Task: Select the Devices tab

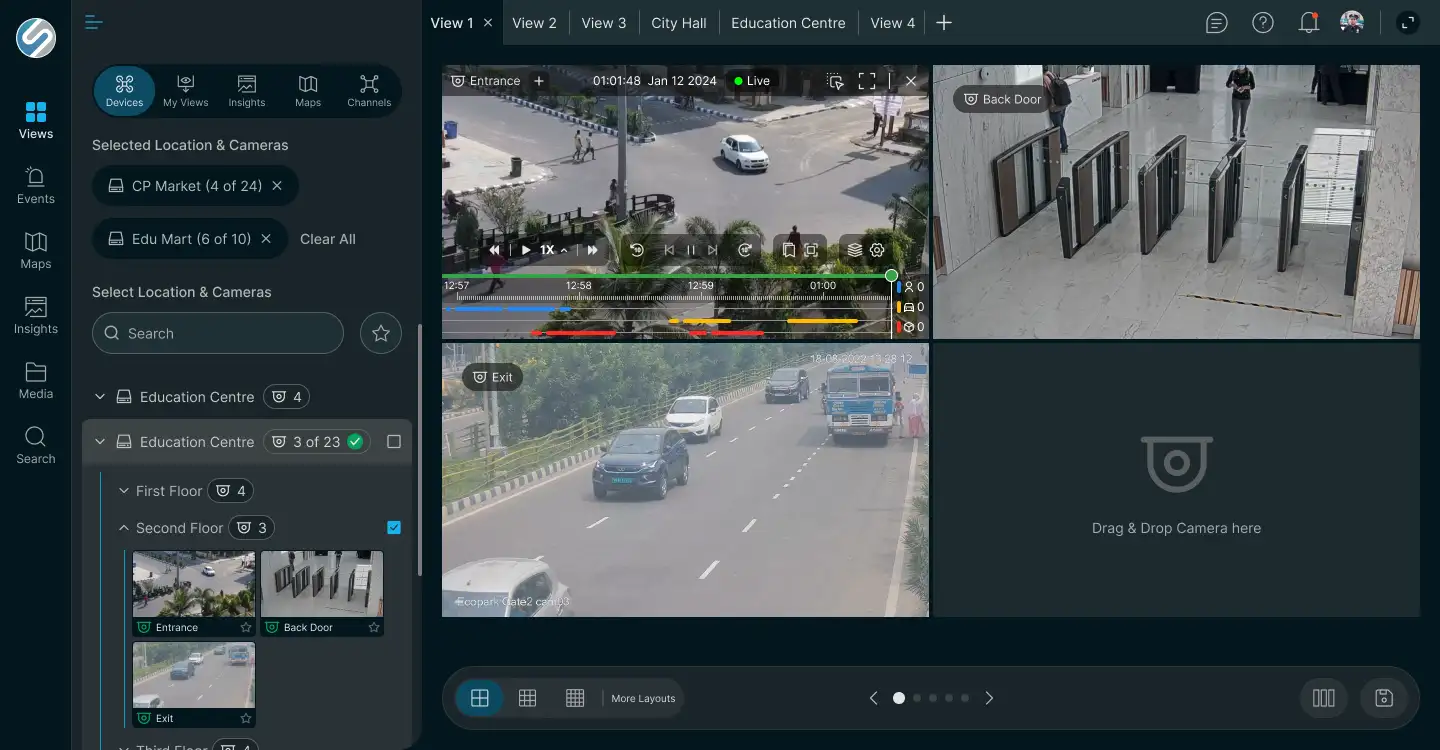Action: click(x=124, y=91)
